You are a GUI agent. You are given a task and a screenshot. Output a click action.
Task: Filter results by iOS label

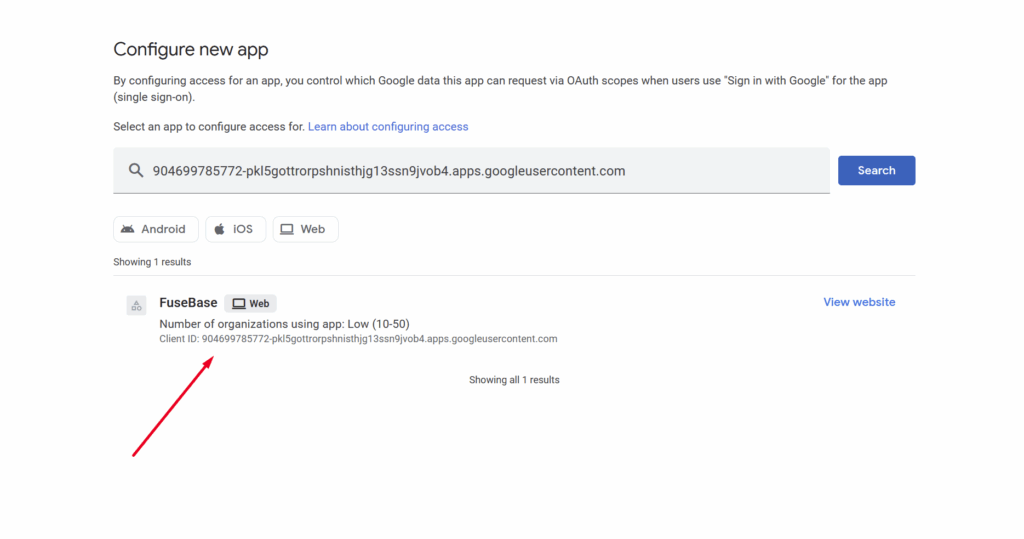click(x=243, y=229)
